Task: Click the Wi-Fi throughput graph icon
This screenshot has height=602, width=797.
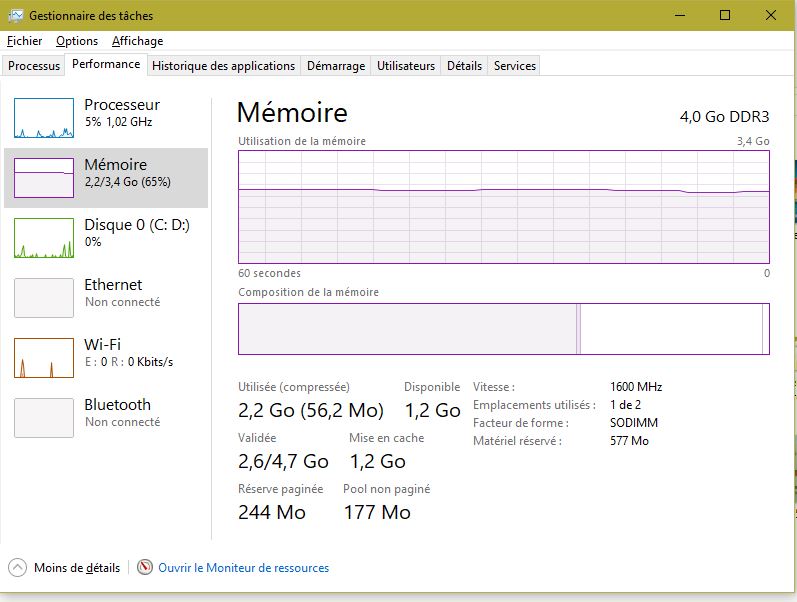Action: [44, 358]
